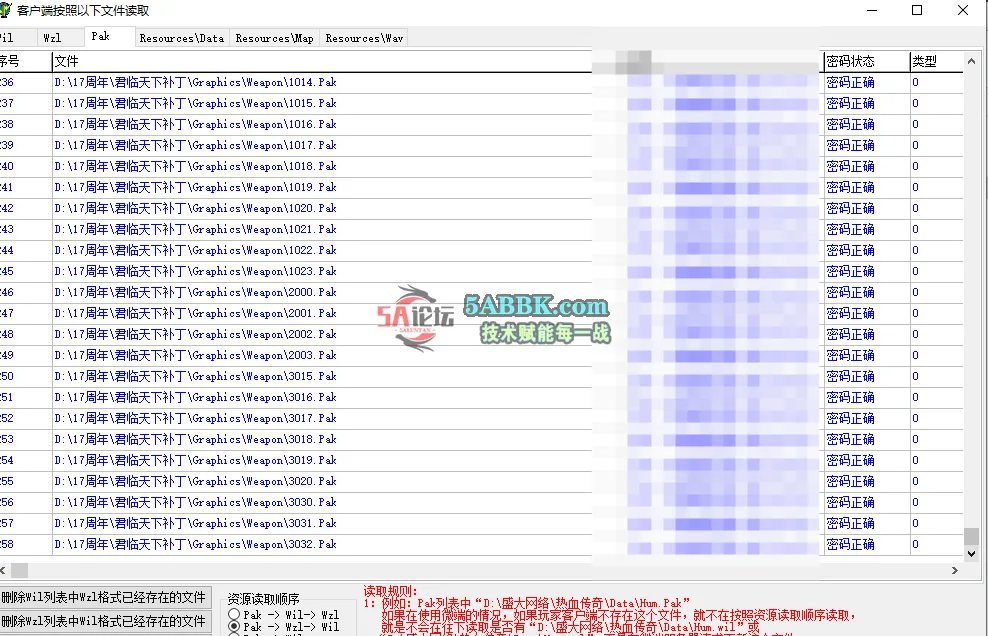Image resolution: width=988 pixels, height=636 pixels.
Task: Click 密码正确 status in the 1018.Pak row
Action: coord(851,166)
